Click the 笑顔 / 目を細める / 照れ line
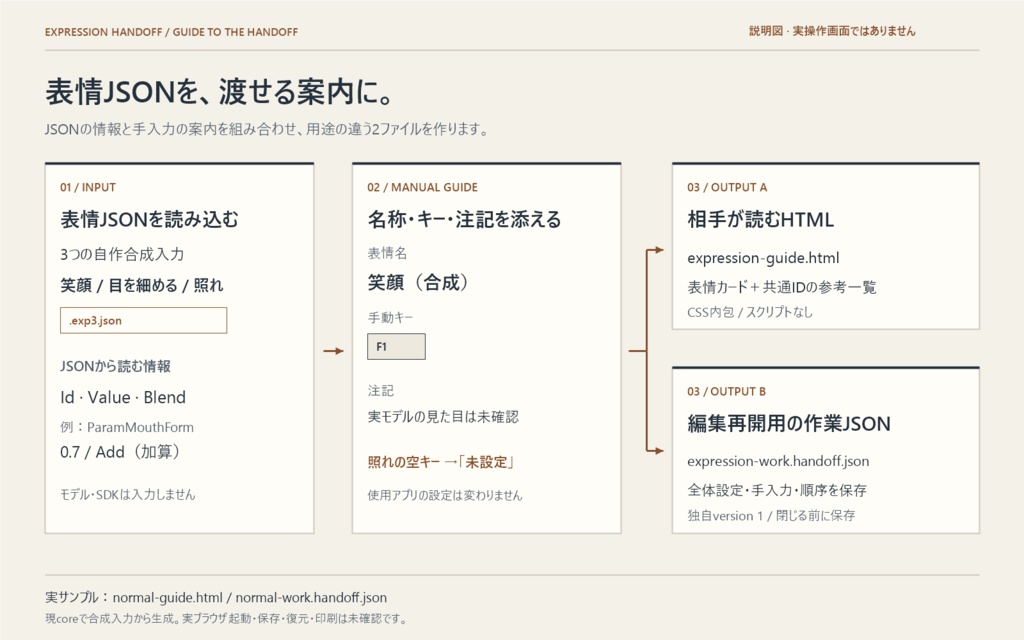1024x640 pixels. tap(142, 285)
